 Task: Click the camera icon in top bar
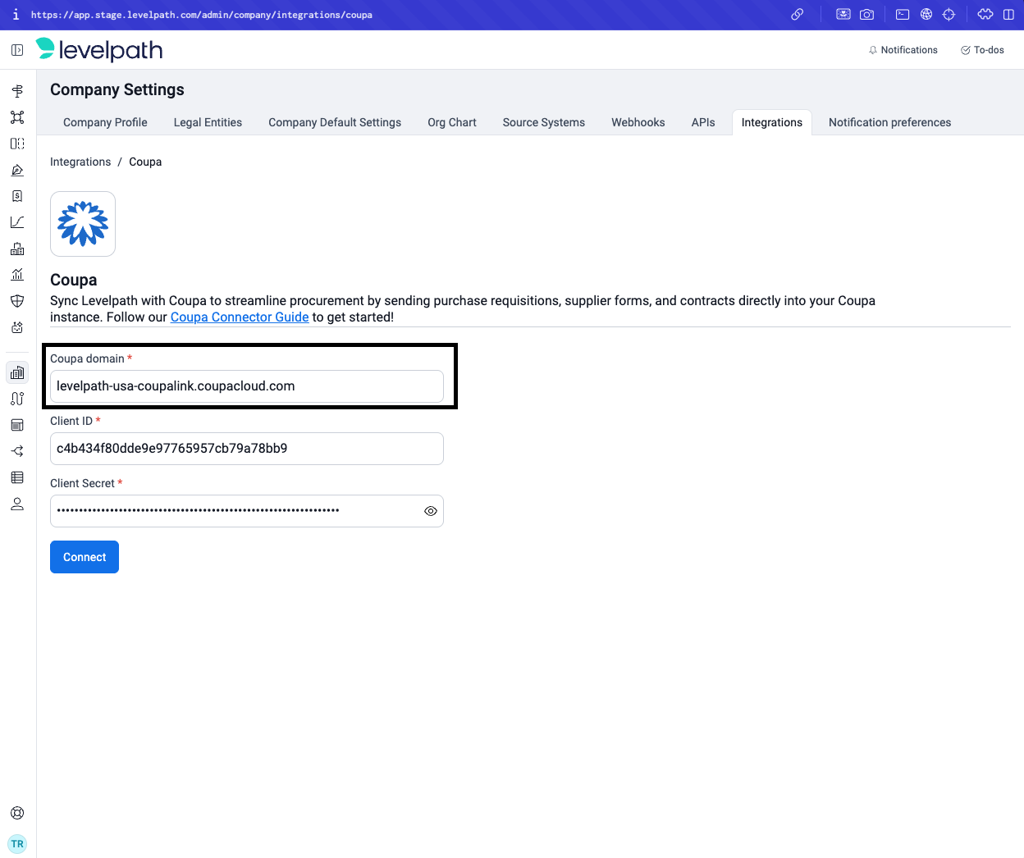(867, 15)
